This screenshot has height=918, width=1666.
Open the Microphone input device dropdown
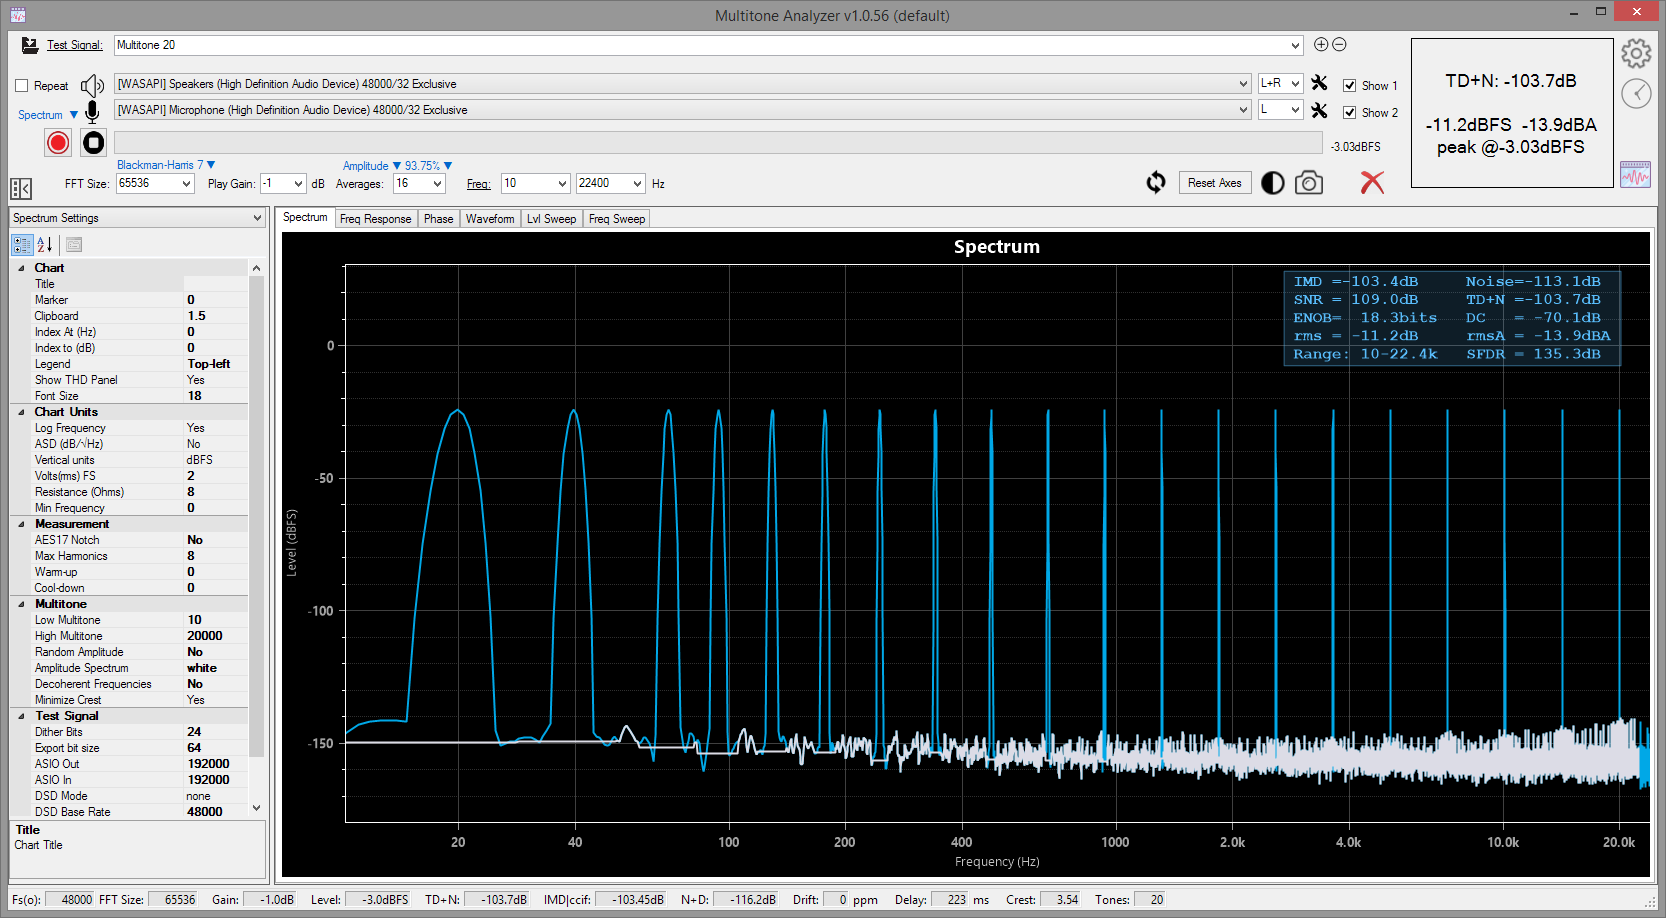pos(1243,110)
